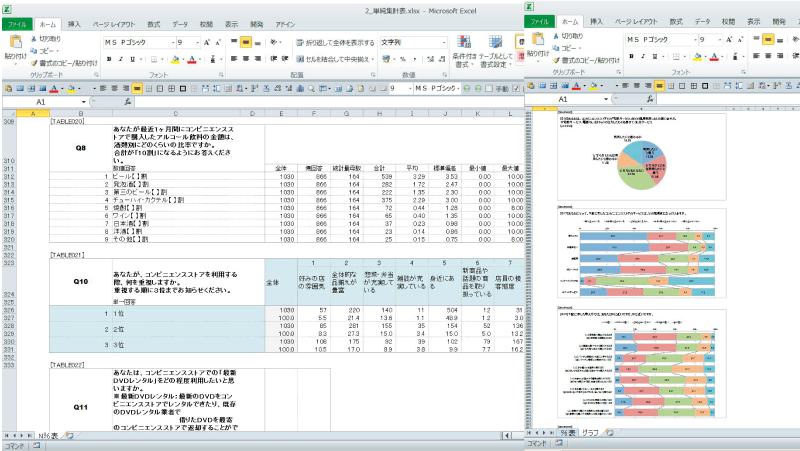
Task: Select the Q10 cell in left window
Action: [81, 282]
